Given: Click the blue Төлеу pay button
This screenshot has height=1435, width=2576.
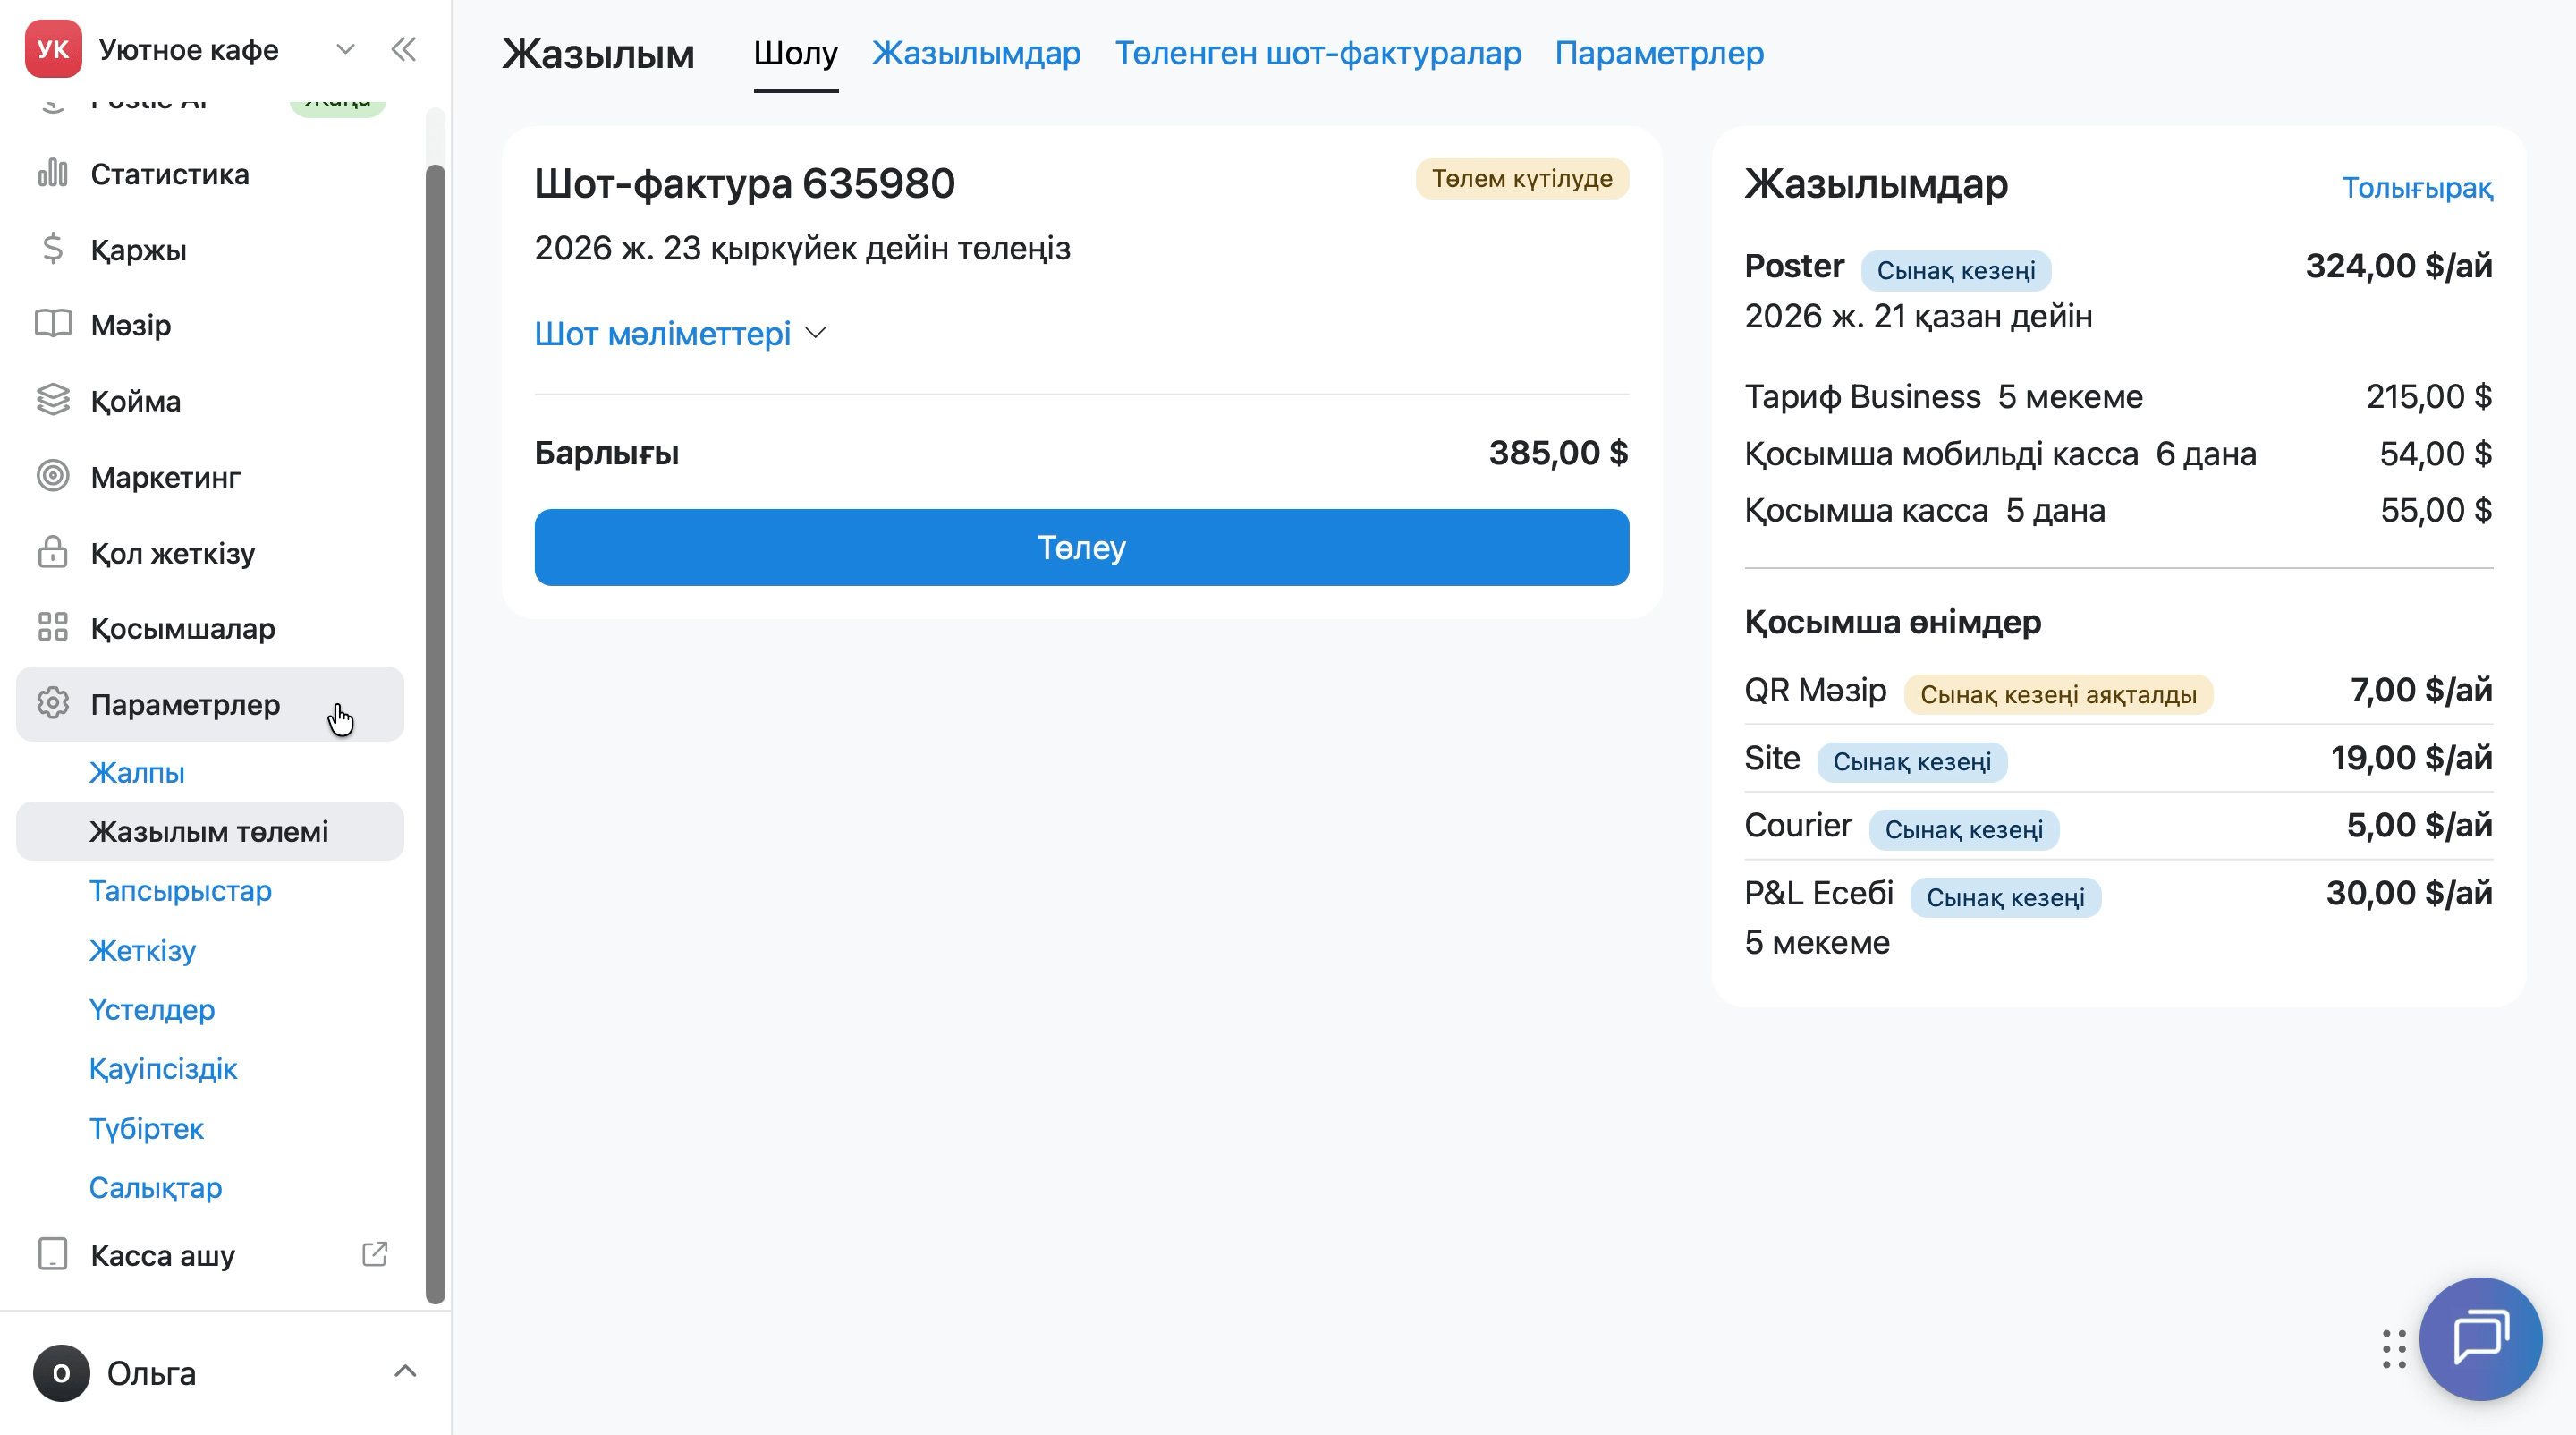Looking at the screenshot, I should (1082, 547).
